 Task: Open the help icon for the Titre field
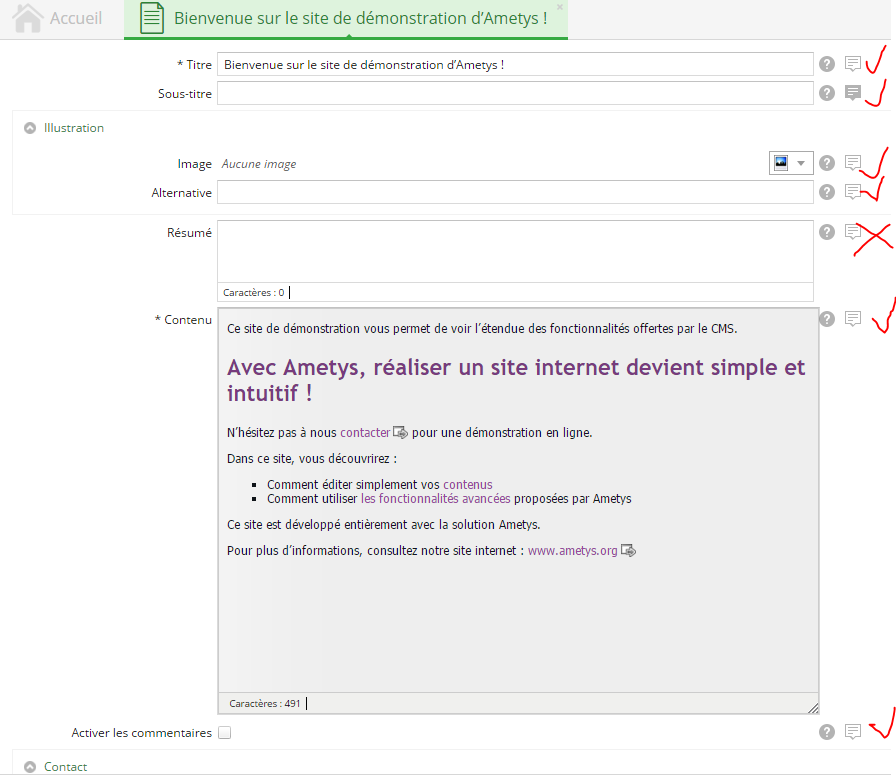(x=827, y=64)
